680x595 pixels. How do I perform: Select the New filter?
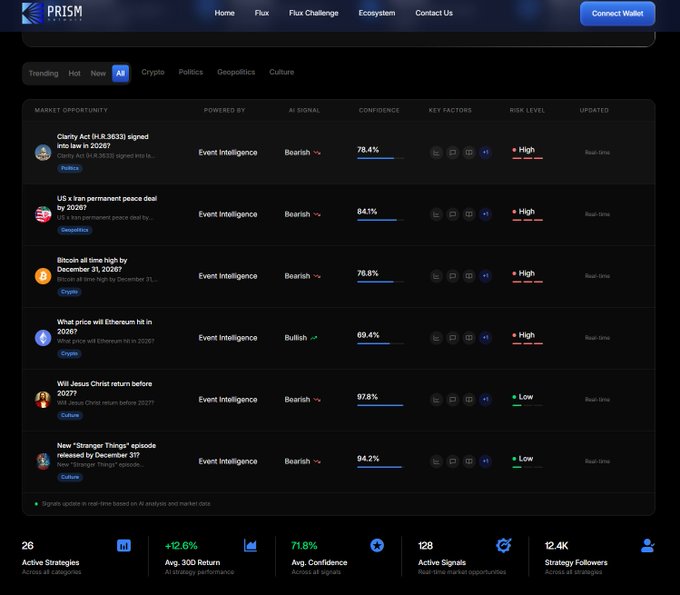tap(98, 73)
